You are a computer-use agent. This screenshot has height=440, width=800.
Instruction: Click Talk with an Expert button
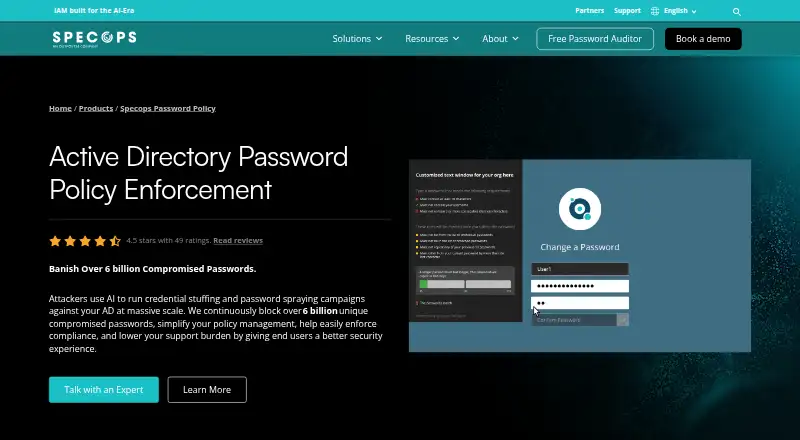104,389
